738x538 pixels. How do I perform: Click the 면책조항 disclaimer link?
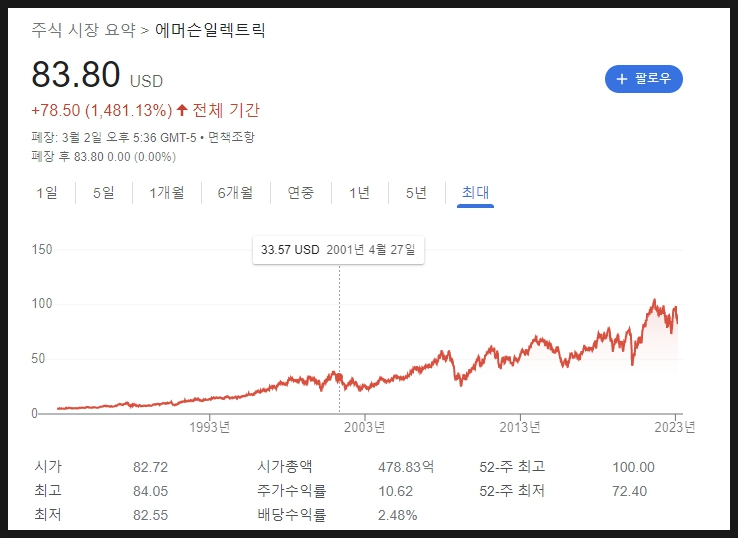pos(231,137)
